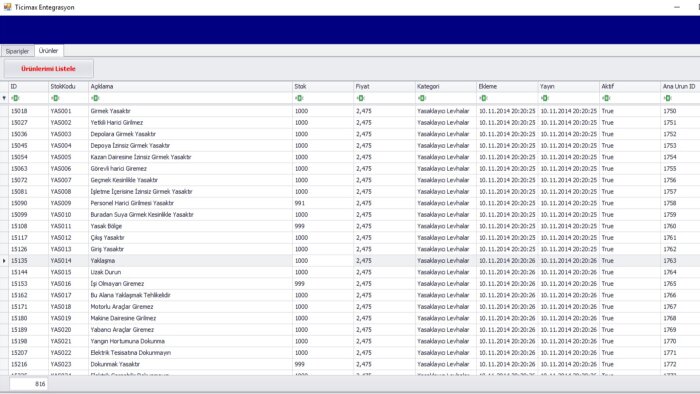Sort by the StokKodu column header
Image resolution: width=700 pixels, height=394 pixels.
pyautogui.click(x=68, y=87)
